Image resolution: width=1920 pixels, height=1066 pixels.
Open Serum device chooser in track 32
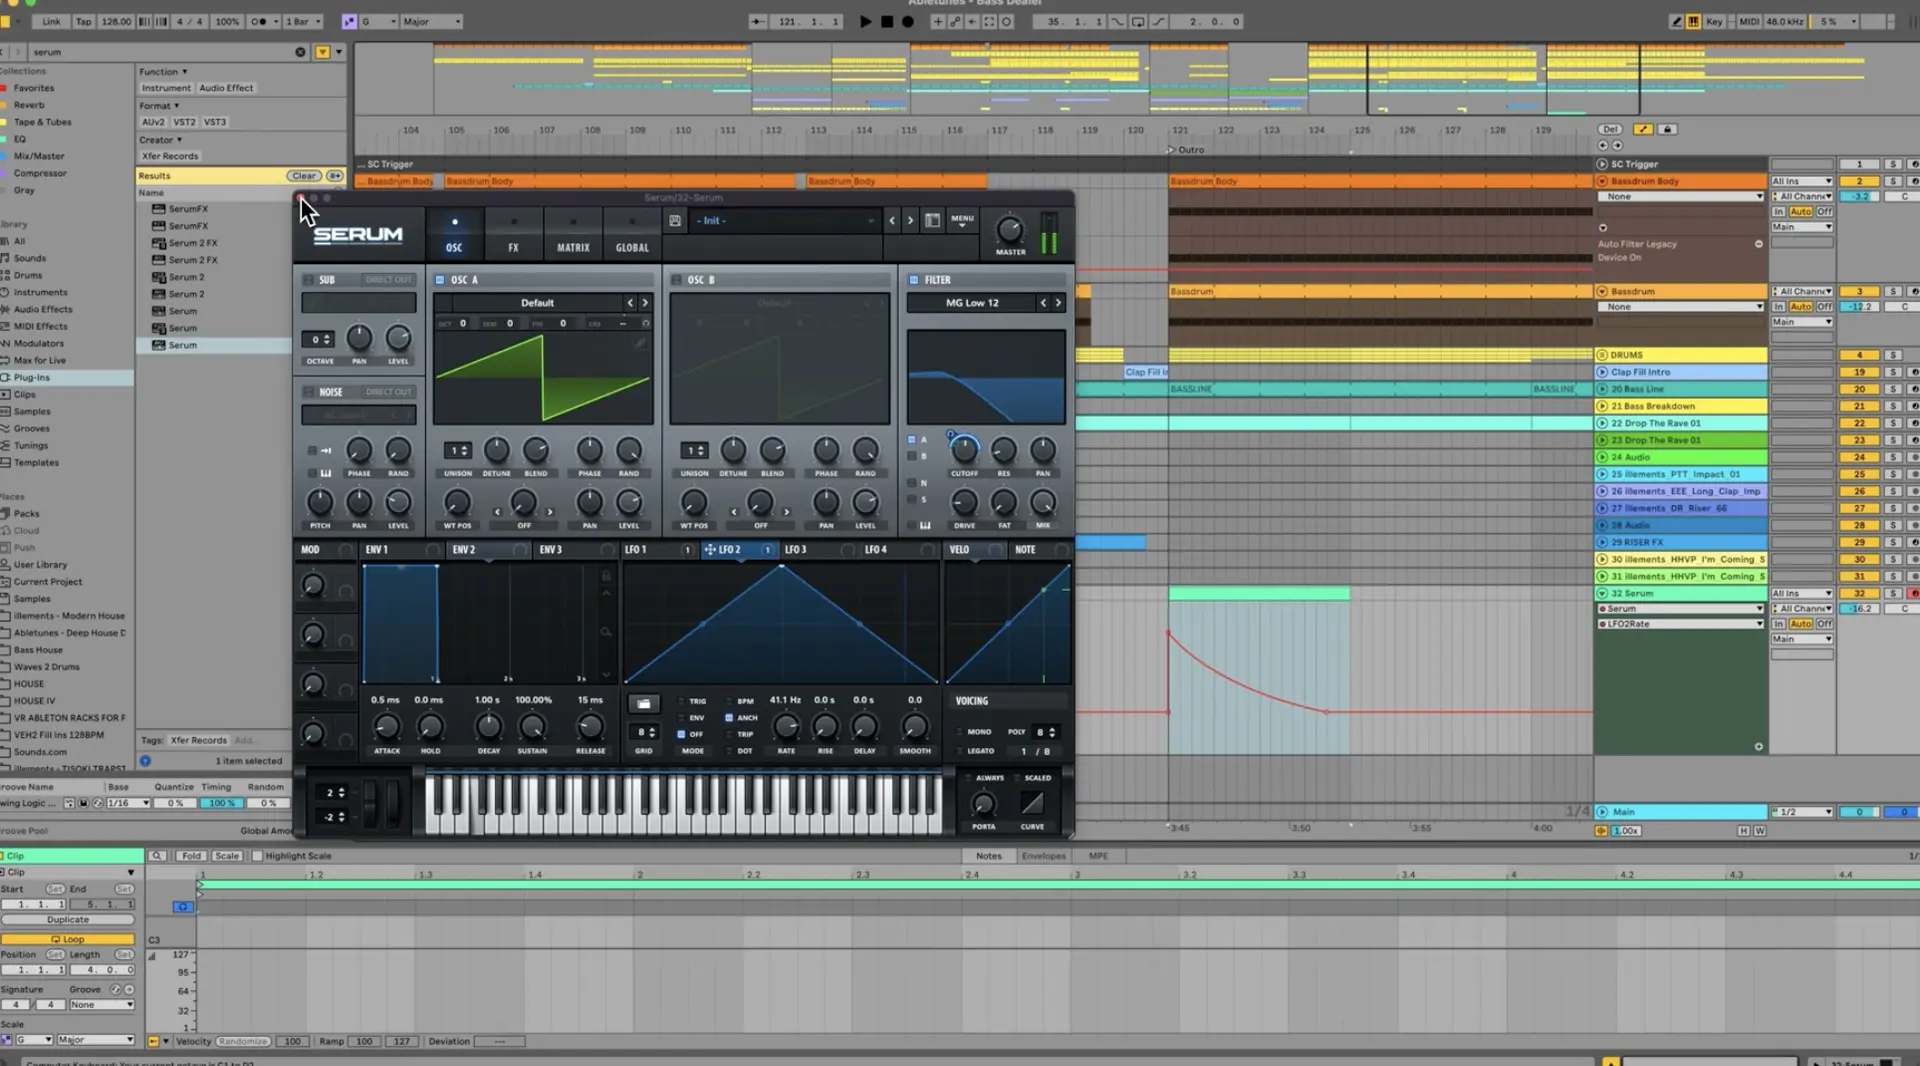tap(1681, 608)
